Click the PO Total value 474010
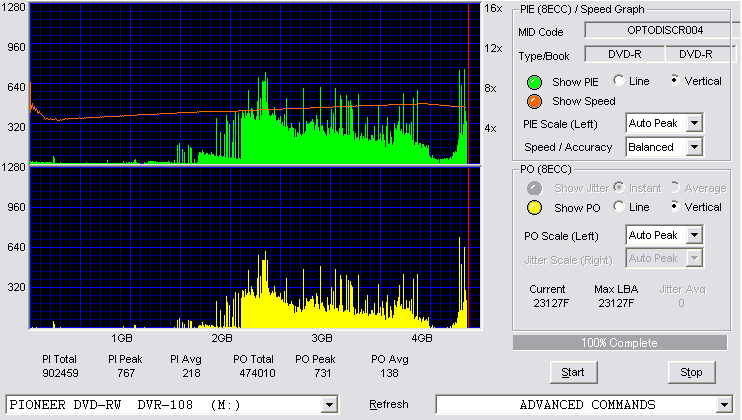 (x=257, y=373)
